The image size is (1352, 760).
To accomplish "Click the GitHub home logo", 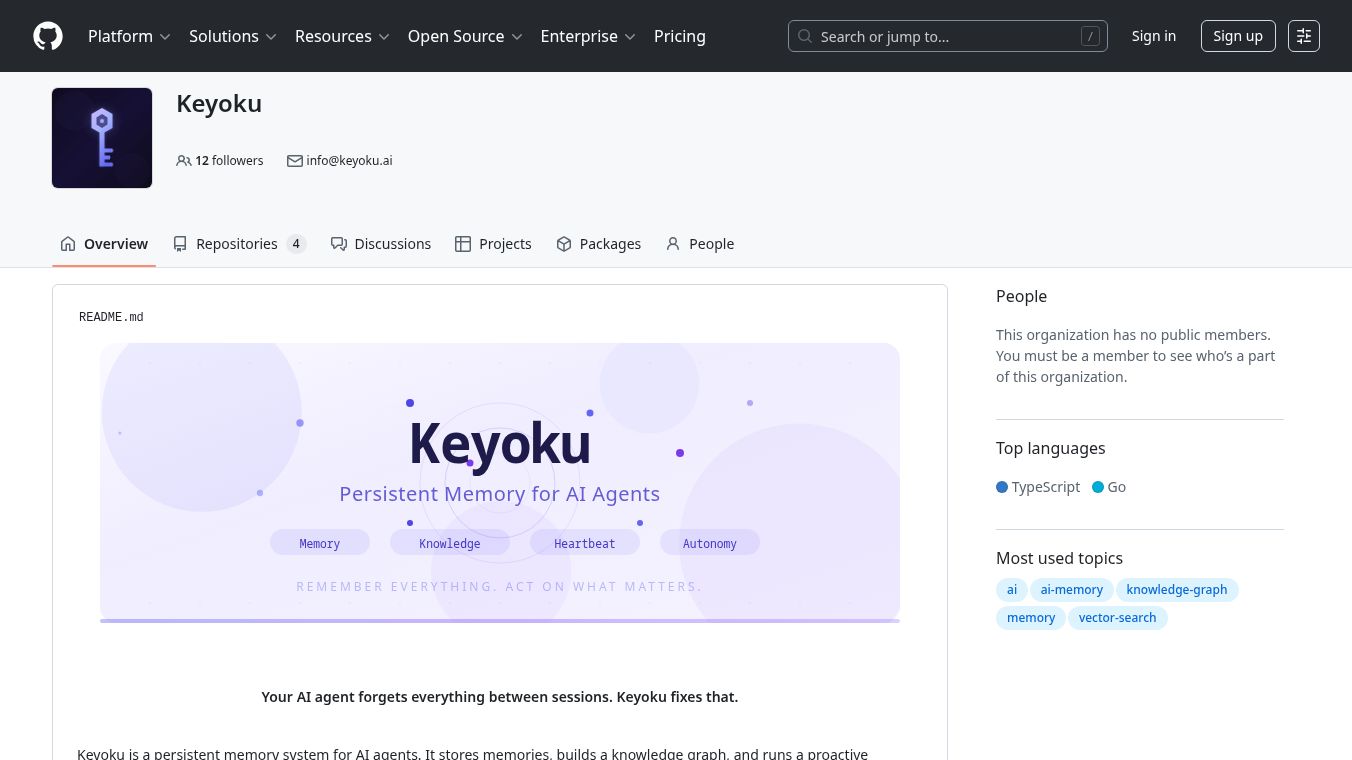I will 48,36.
